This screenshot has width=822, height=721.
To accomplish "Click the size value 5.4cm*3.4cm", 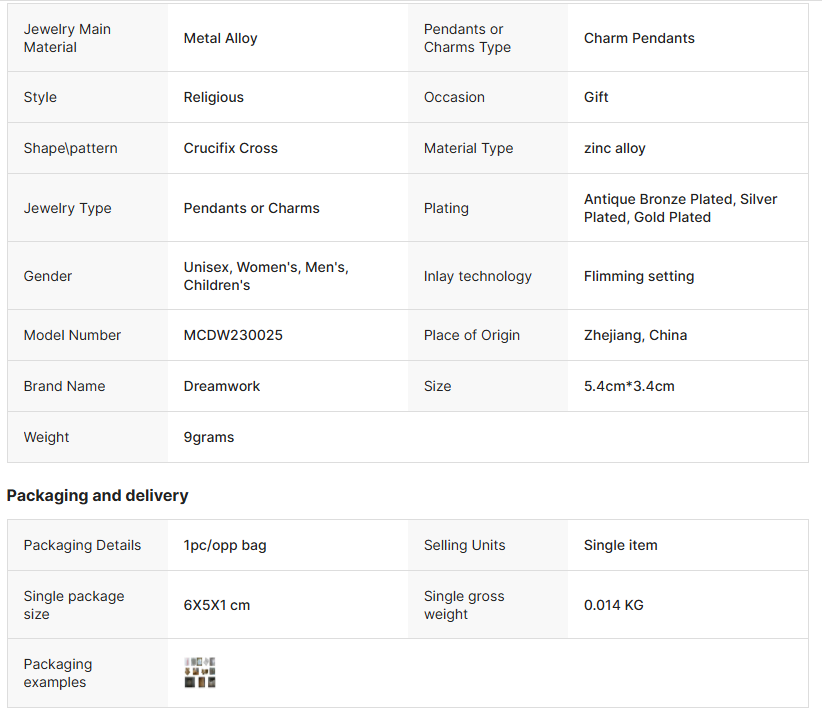I will 629,386.
